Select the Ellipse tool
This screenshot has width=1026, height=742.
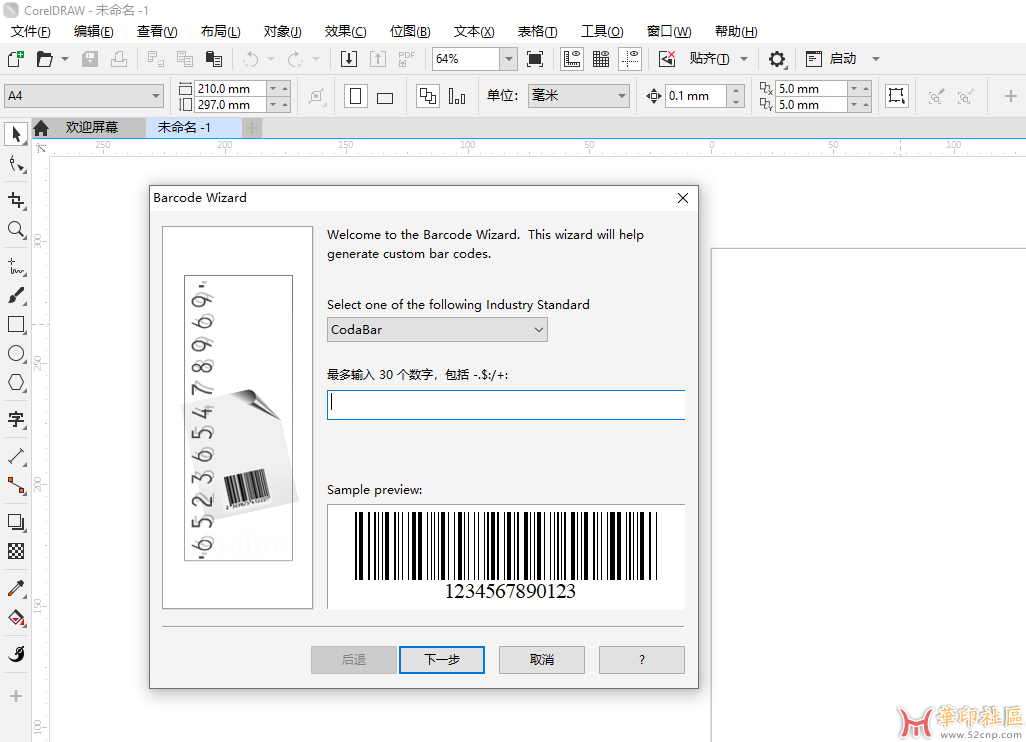pos(16,354)
